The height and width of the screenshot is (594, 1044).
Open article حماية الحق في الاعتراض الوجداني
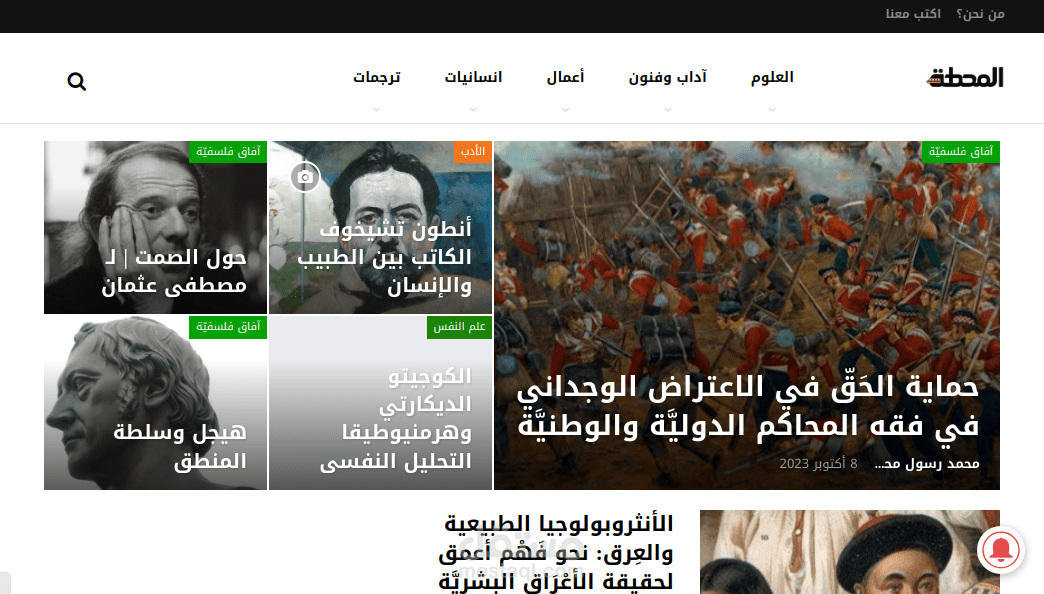(748, 406)
